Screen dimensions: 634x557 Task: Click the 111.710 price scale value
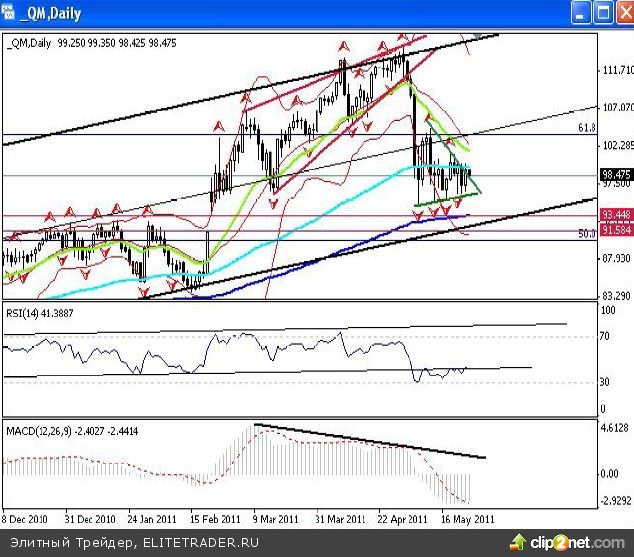(615, 71)
